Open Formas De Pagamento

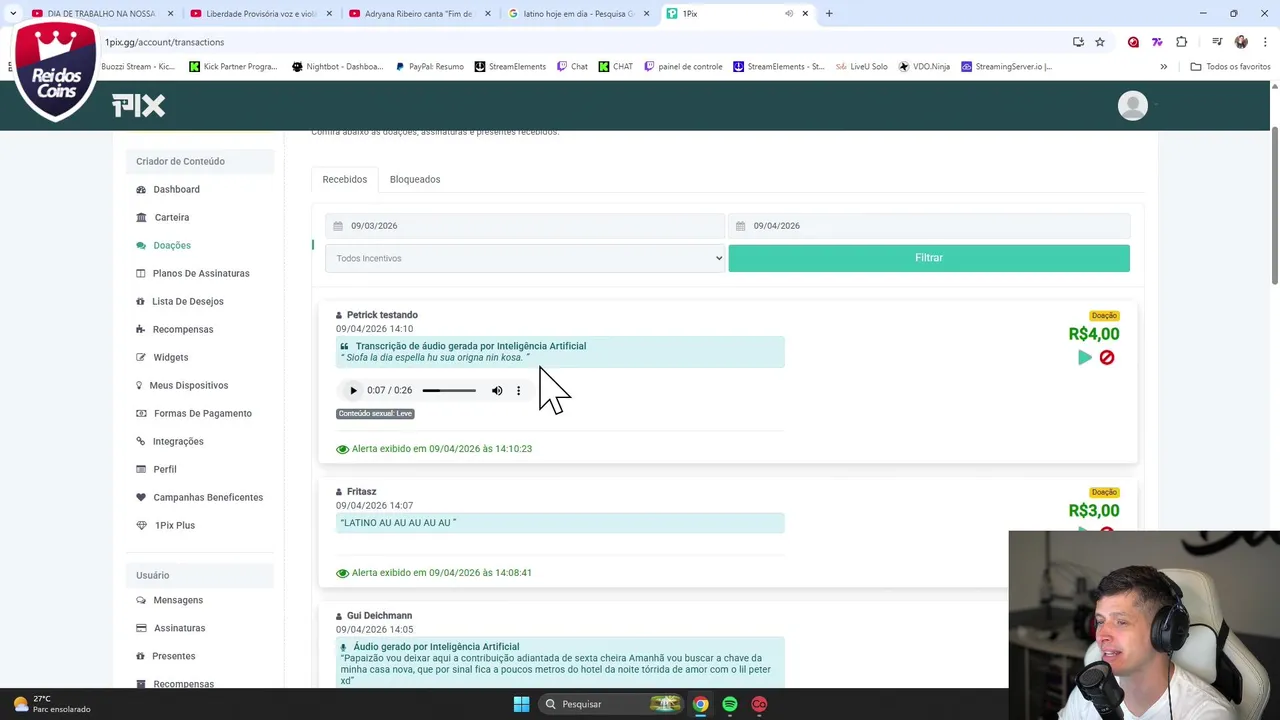(202, 413)
